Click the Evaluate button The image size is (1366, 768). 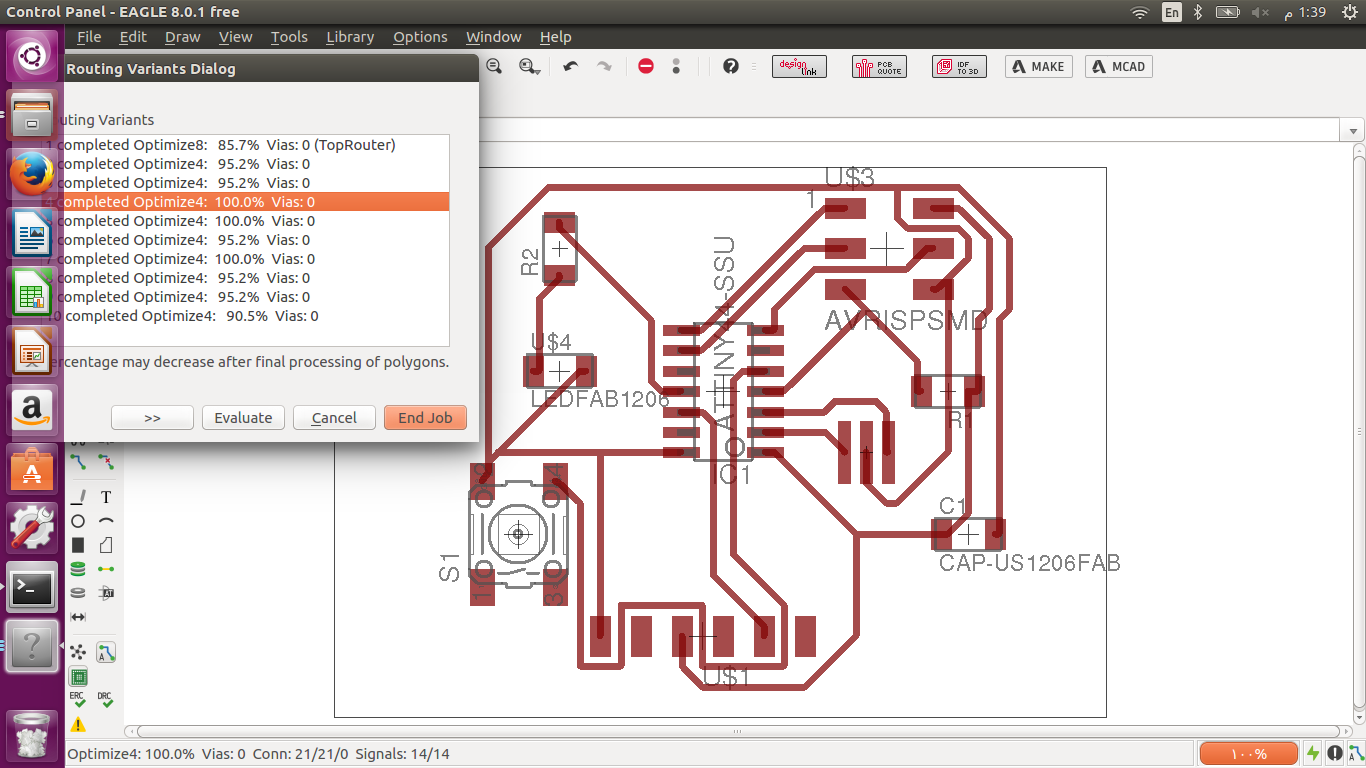pos(243,418)
